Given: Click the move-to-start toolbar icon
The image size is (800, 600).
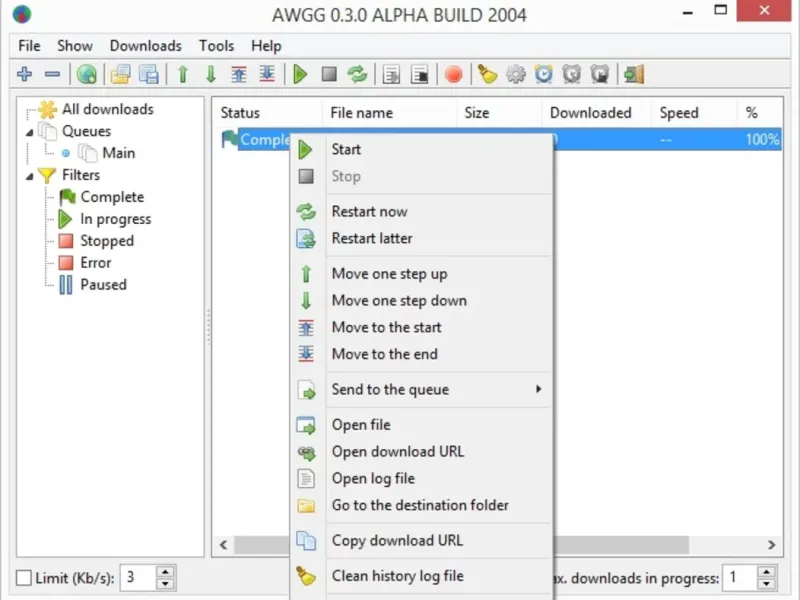Looking at the screenshot, I should 238,74.
